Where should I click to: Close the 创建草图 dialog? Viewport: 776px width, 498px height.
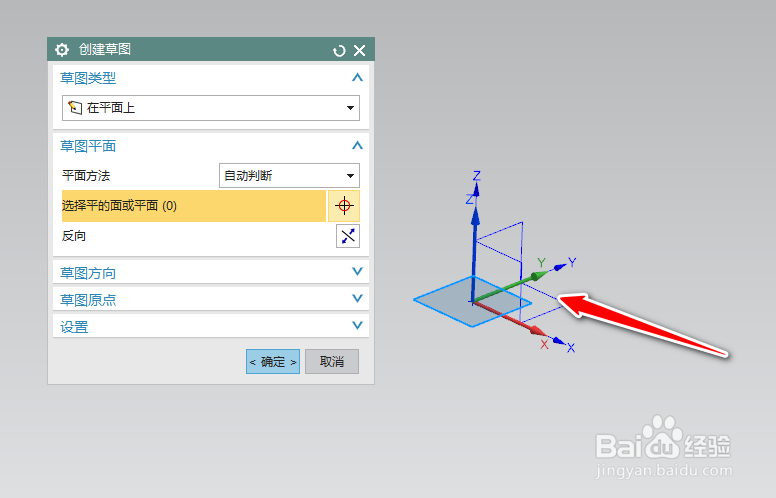[x=360, y=50]
